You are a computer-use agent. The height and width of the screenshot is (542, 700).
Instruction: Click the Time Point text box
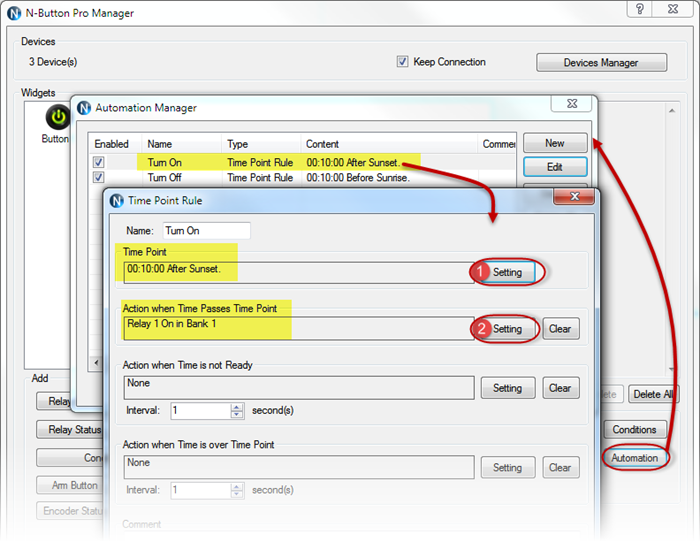point(299,272)
